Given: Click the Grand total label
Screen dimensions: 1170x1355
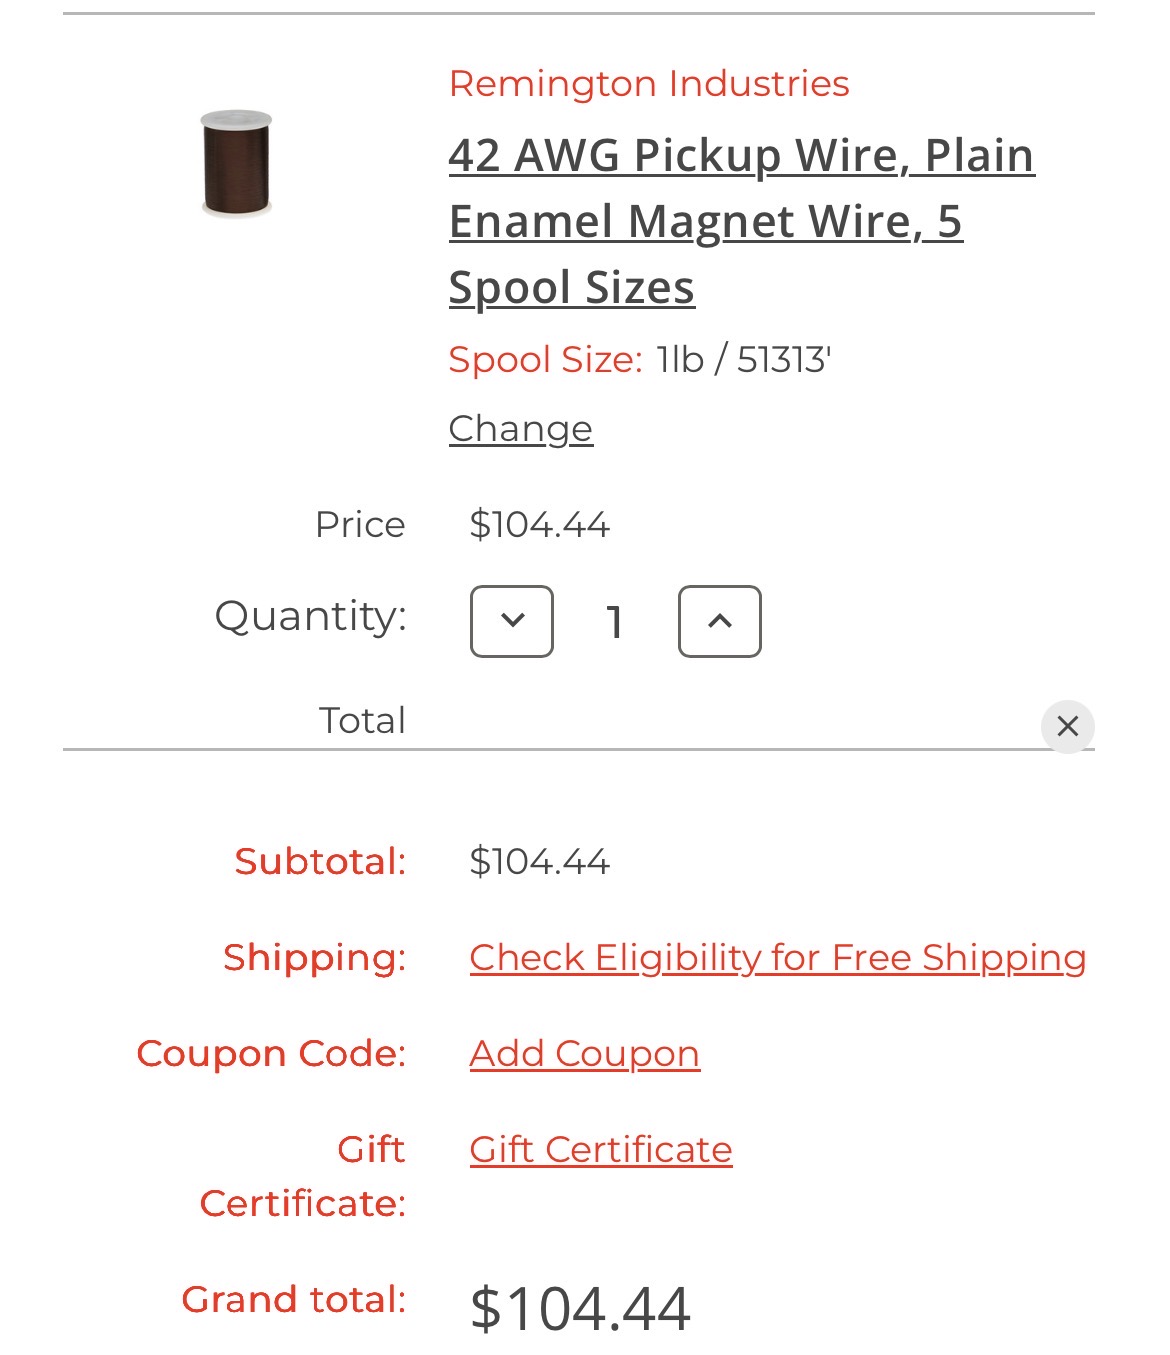Looking at the screenshot, I should click(294, 1299).
